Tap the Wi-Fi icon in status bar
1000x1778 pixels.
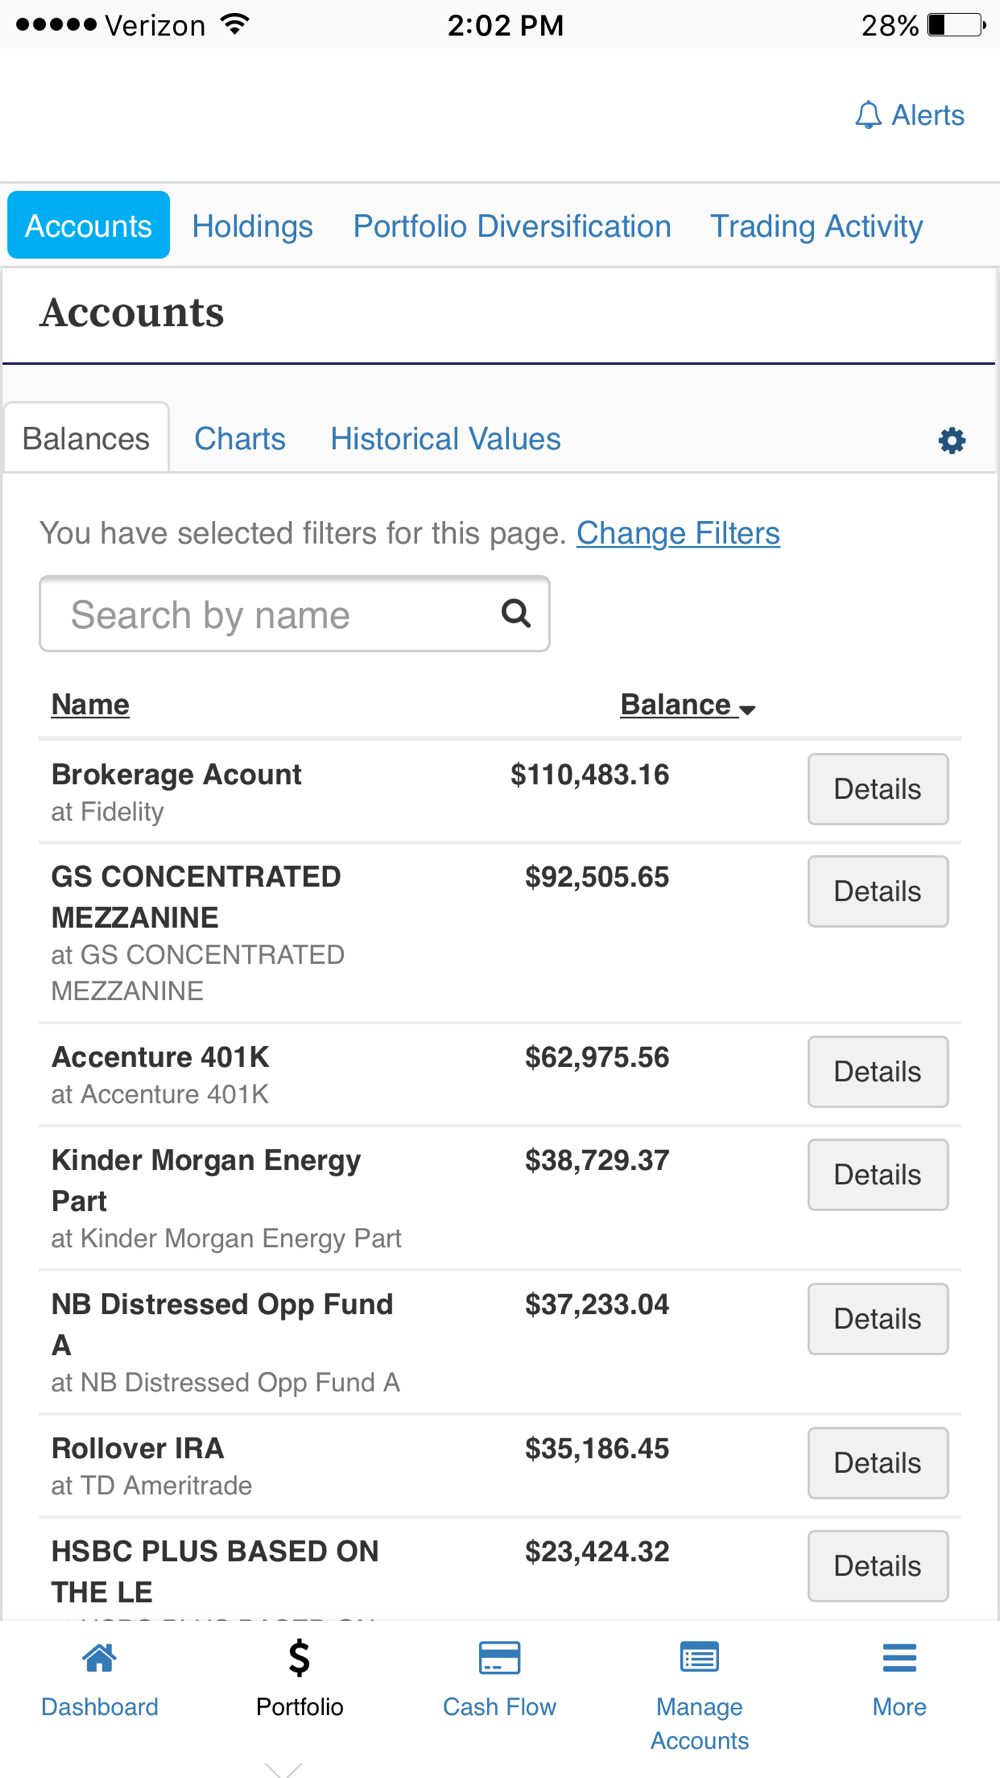(x=235, y=24)
